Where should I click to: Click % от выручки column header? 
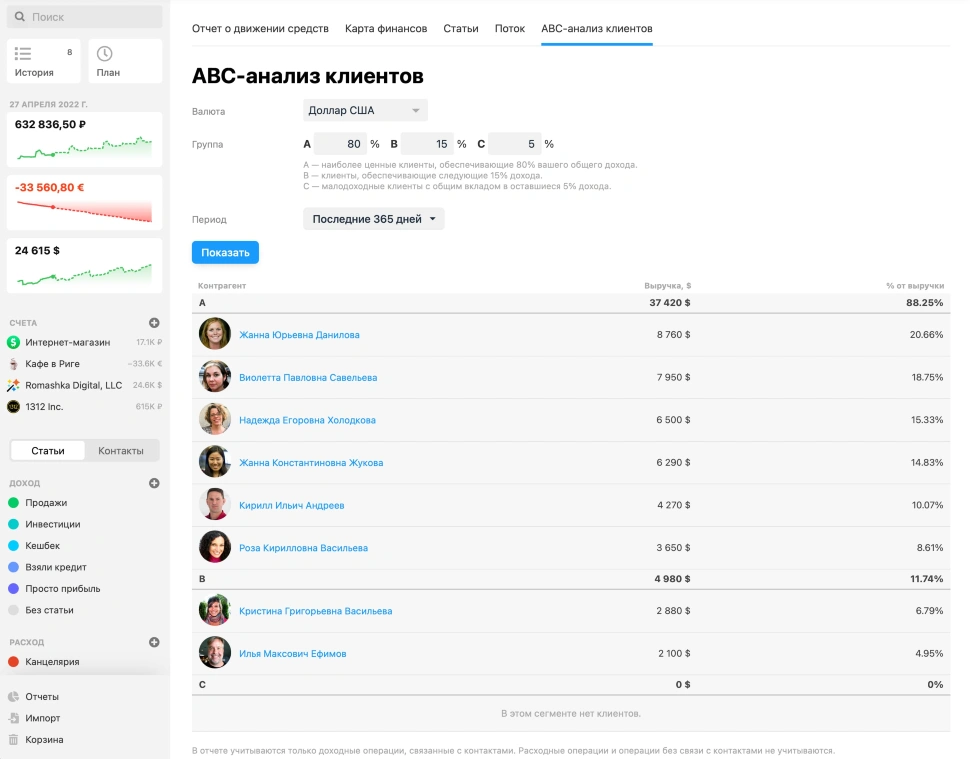915,286
